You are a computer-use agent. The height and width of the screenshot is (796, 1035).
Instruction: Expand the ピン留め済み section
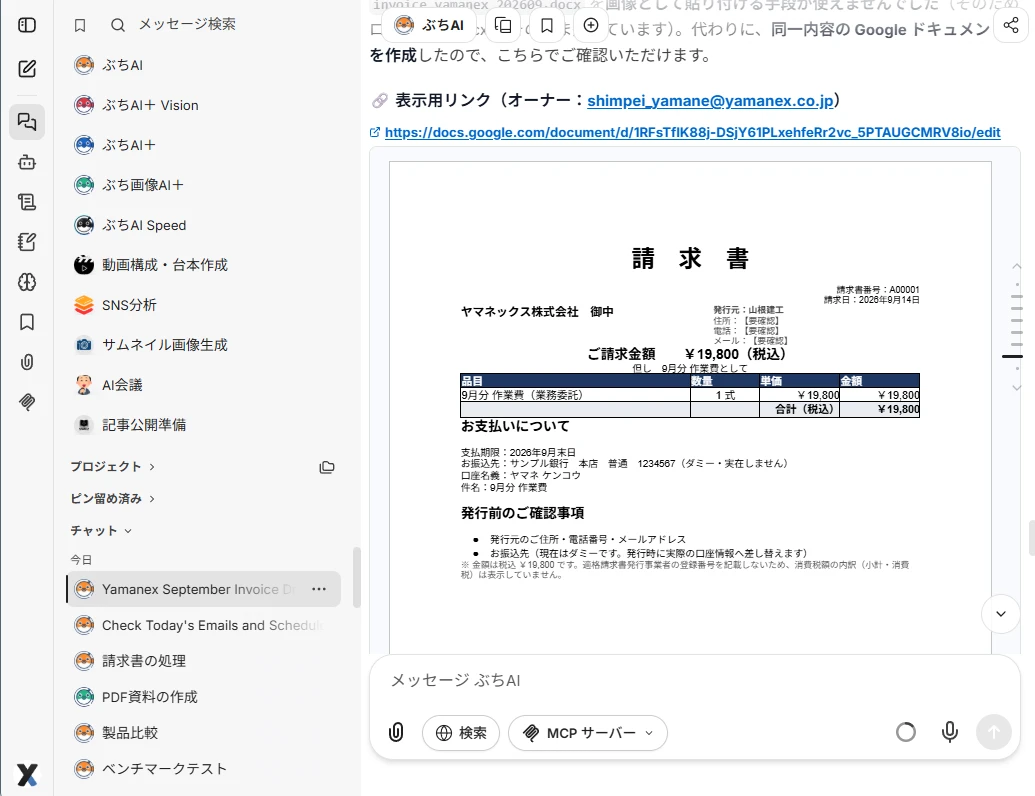tap(112, 498)
